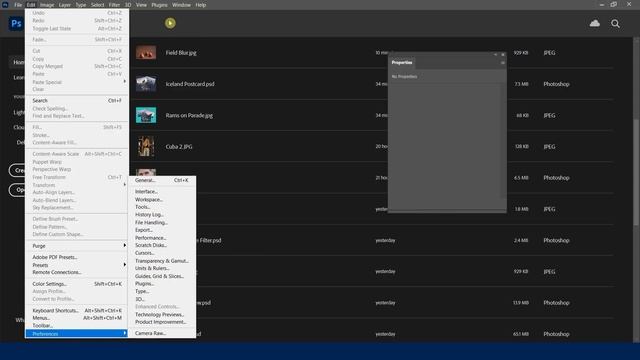640x360 pixels.
Task: Open the View menu
Action: coord(141,5)
